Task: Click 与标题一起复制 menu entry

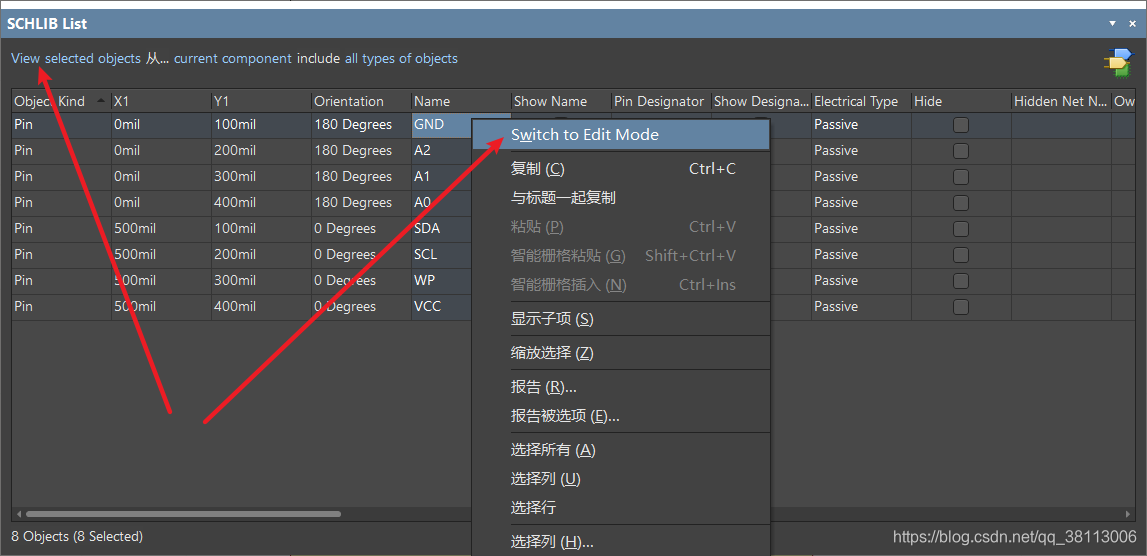Action: 563,198
